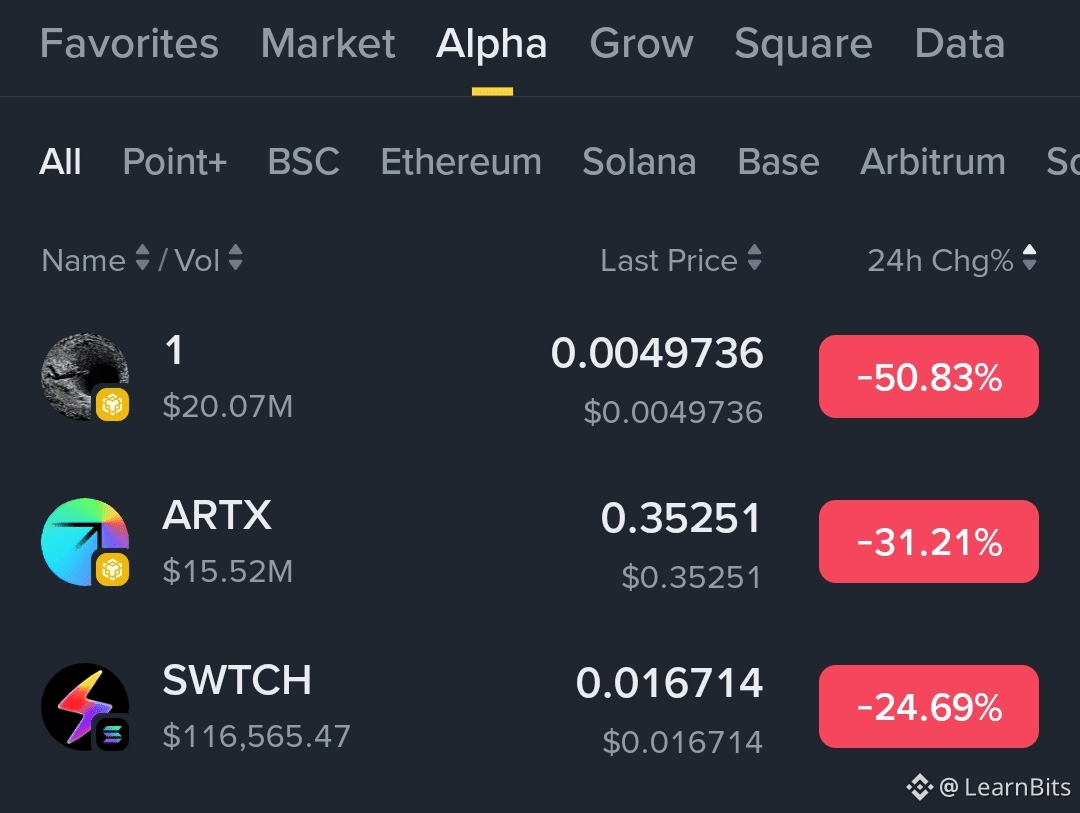Sort by Vol arrows icon
Screen dimensions: 1080x813
235,260
